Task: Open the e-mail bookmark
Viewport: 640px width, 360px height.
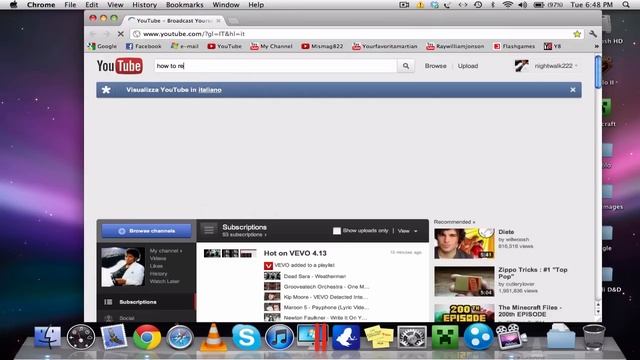Action: pos(184,46)
